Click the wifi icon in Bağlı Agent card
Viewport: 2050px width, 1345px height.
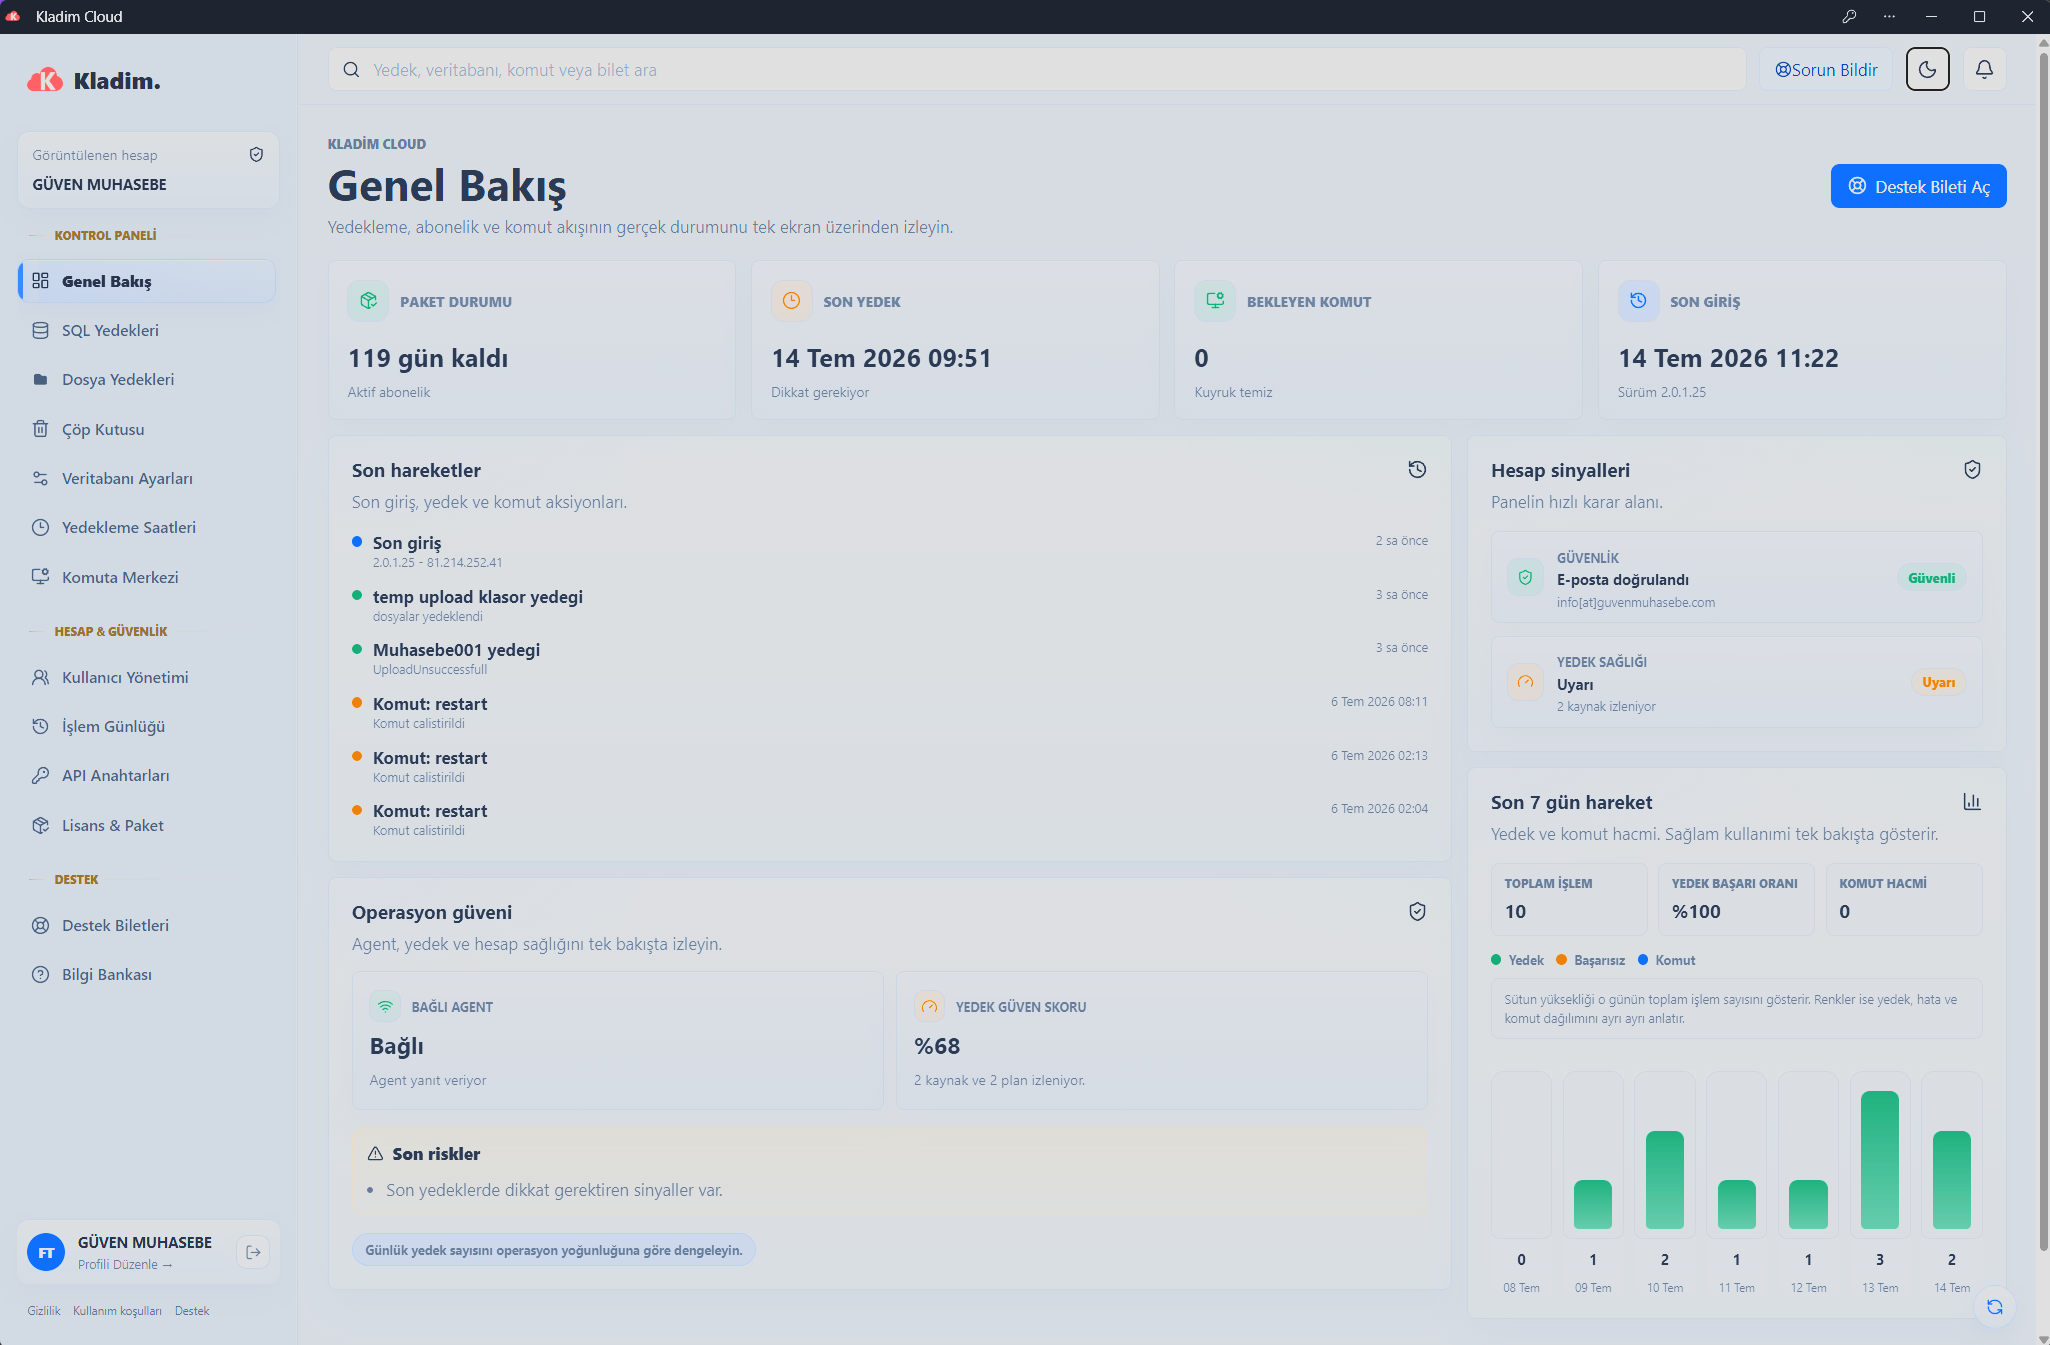pos(385,1007)
